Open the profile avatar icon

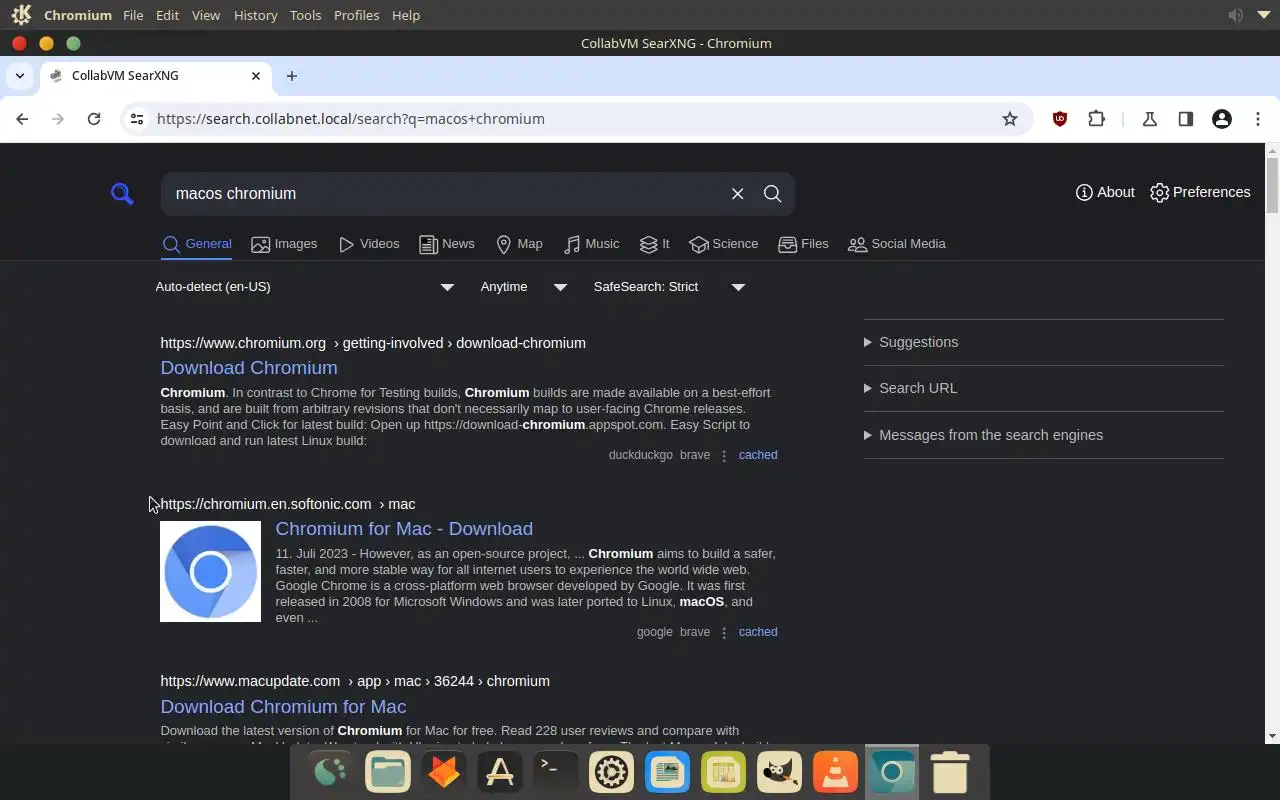tap(1221, 119)
